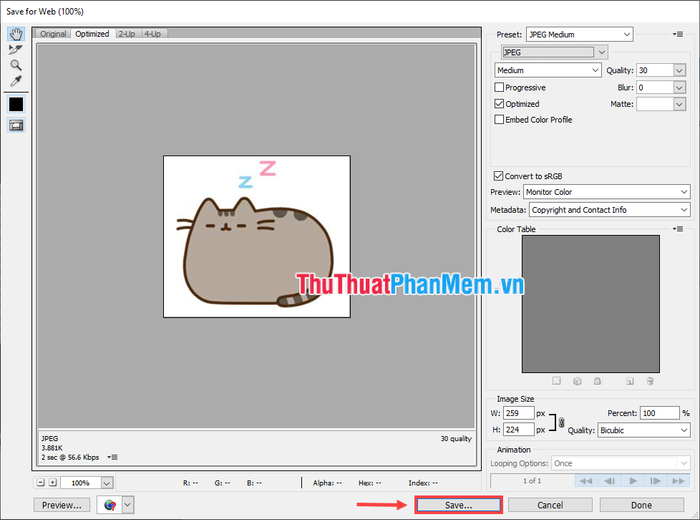The image size is (700, 520).
Task: Click the play animation button
Action: pos(633,481)
